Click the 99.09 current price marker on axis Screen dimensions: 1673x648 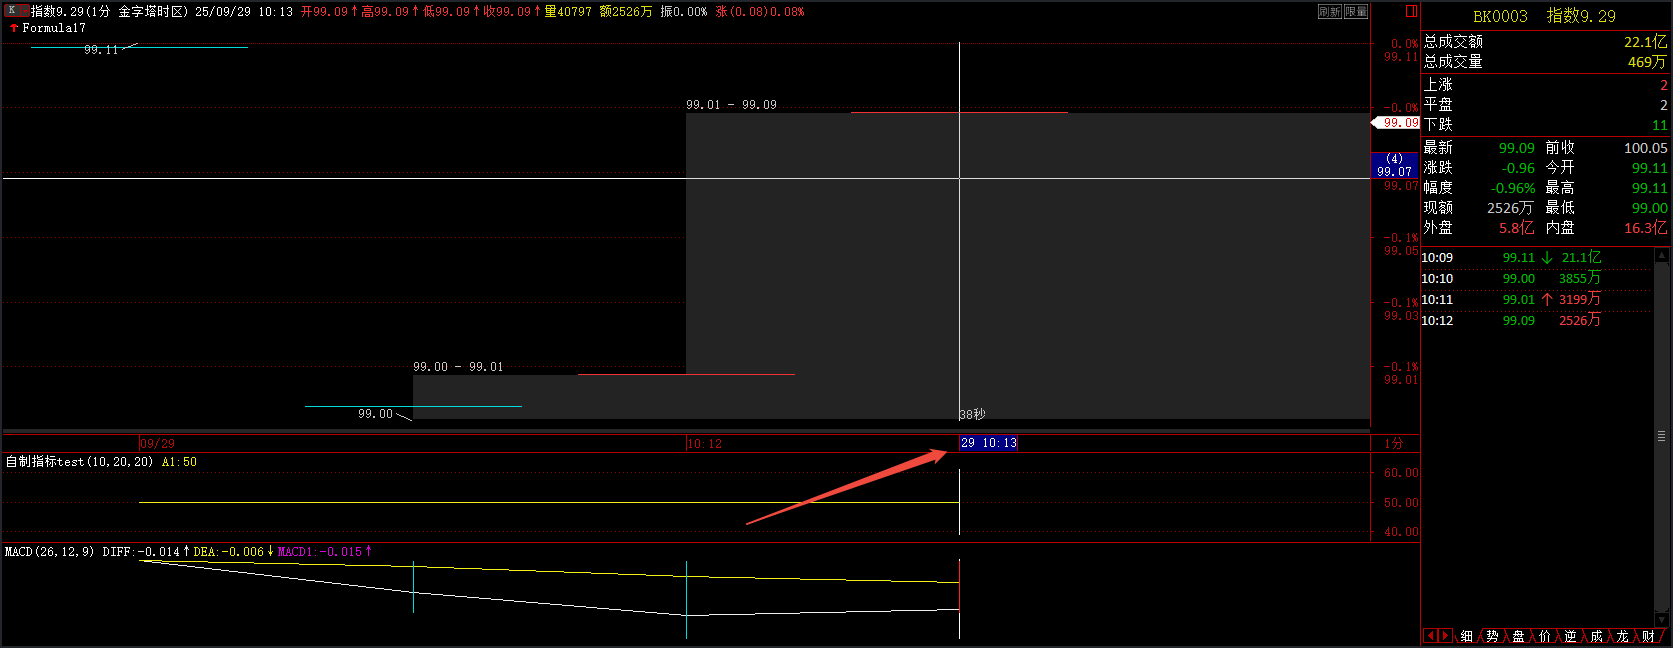click(x=1398, y=123)
